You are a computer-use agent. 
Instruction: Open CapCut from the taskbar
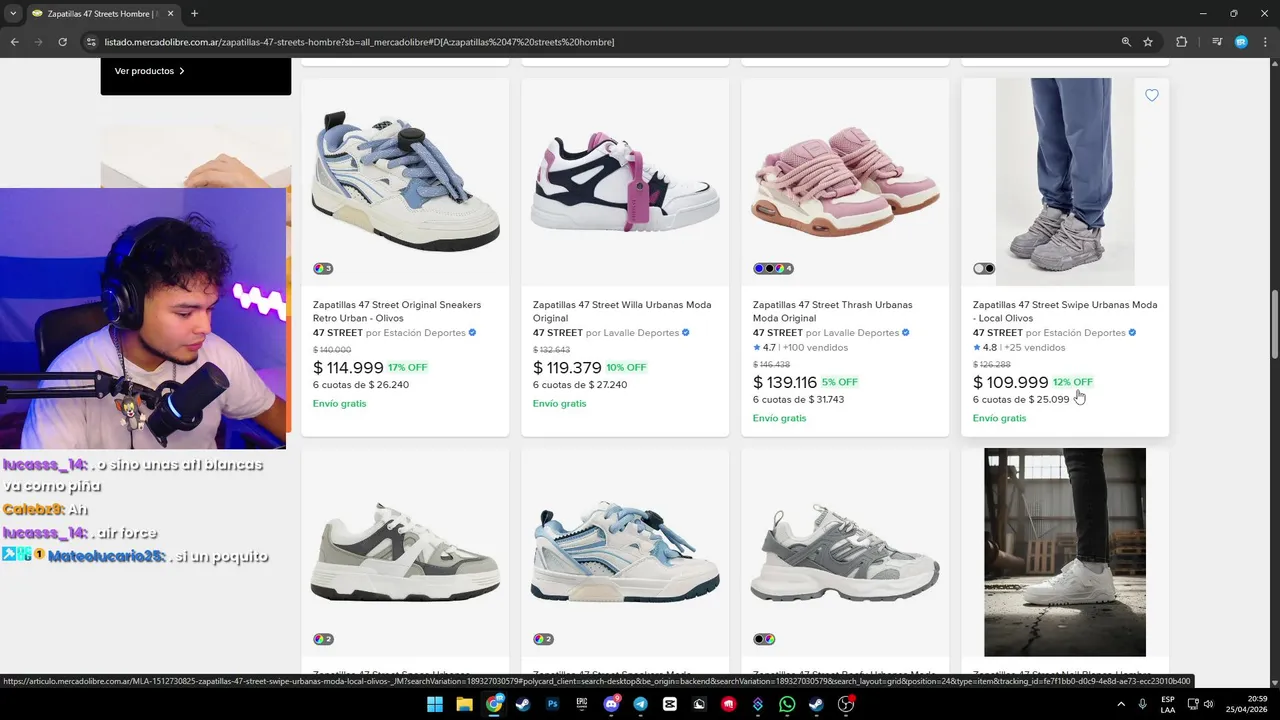670,704
